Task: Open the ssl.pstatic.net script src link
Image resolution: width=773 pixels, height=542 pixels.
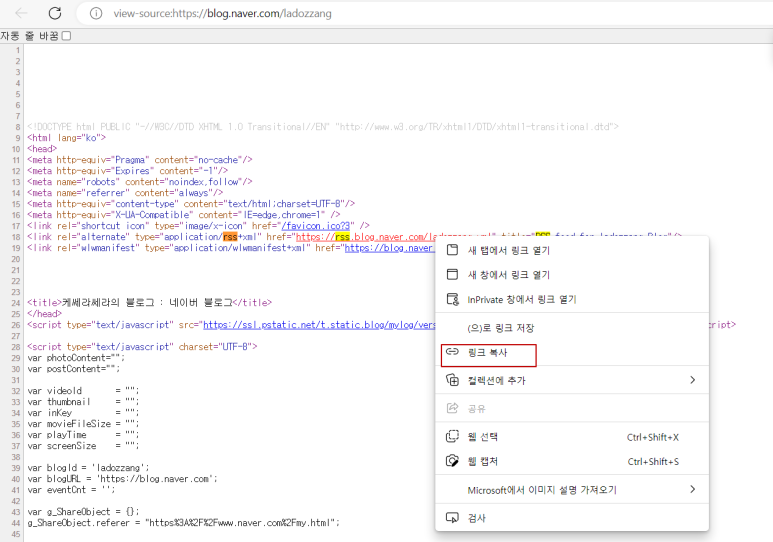Action: pyautogui.click(x=319, y=325)
